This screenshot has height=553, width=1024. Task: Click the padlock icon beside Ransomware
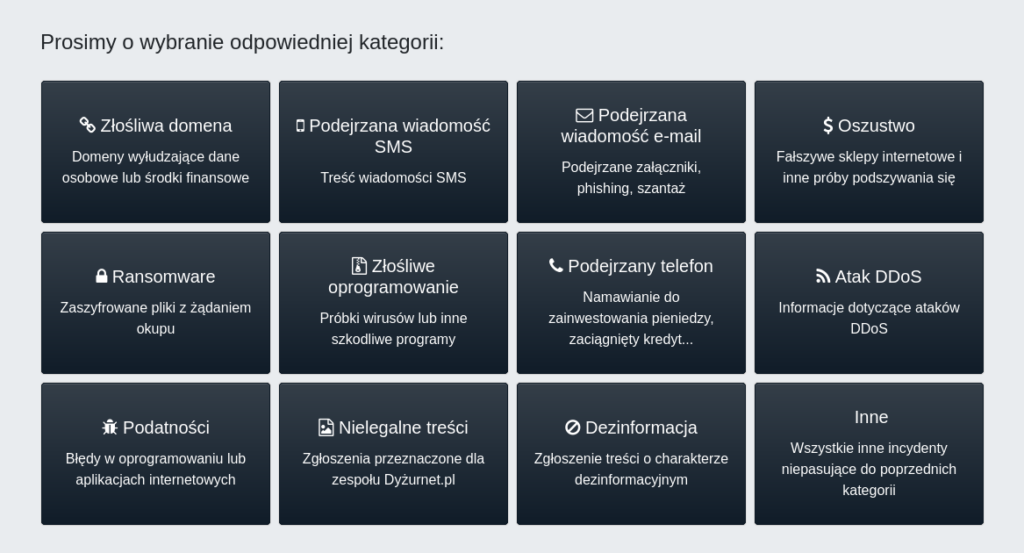(101, 276)
